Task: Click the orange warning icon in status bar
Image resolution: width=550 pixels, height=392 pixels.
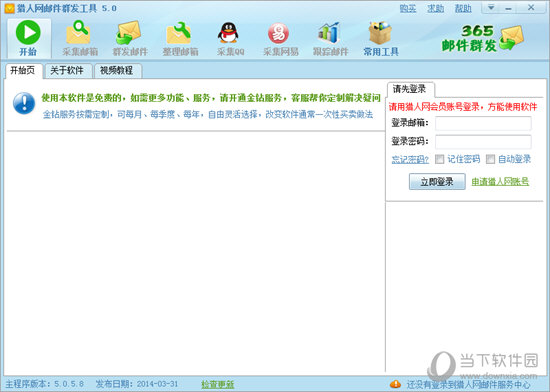Action: pyautogui.click(x=395, y=384)
